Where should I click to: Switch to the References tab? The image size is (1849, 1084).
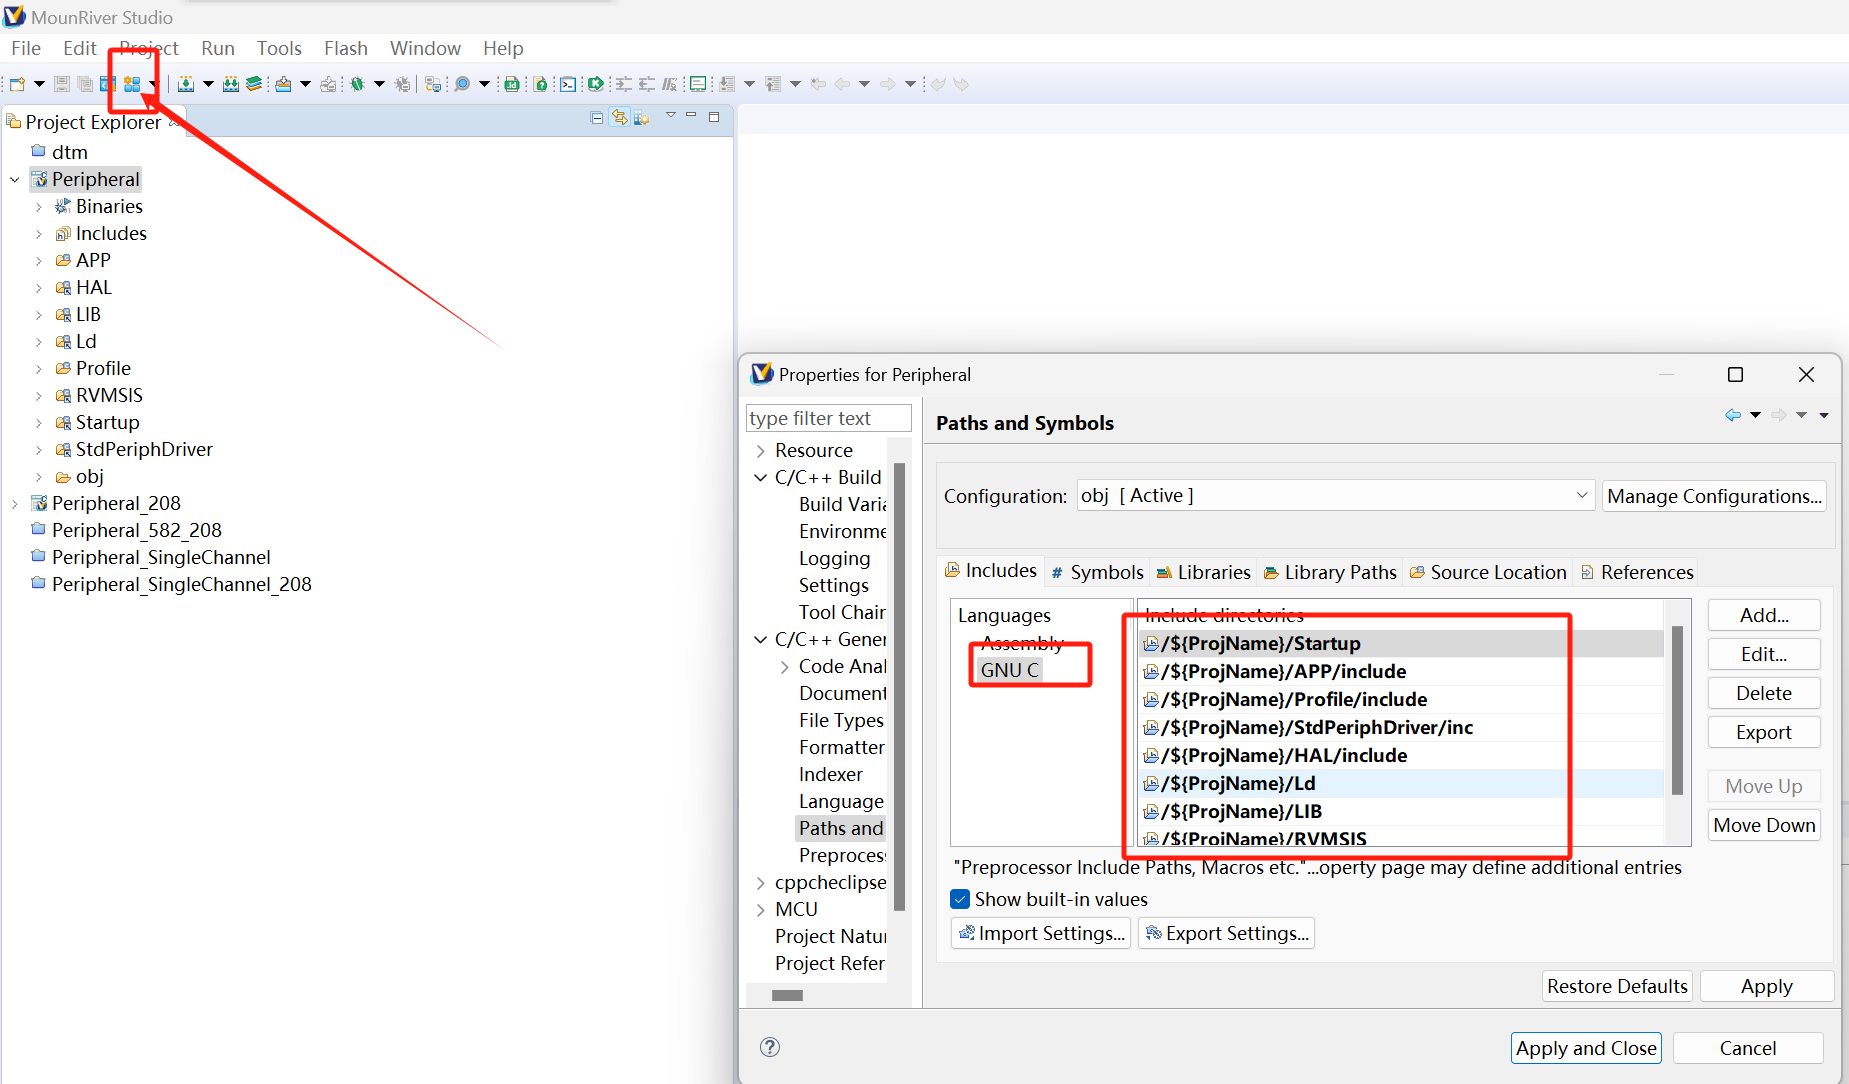click(1637, 572)
